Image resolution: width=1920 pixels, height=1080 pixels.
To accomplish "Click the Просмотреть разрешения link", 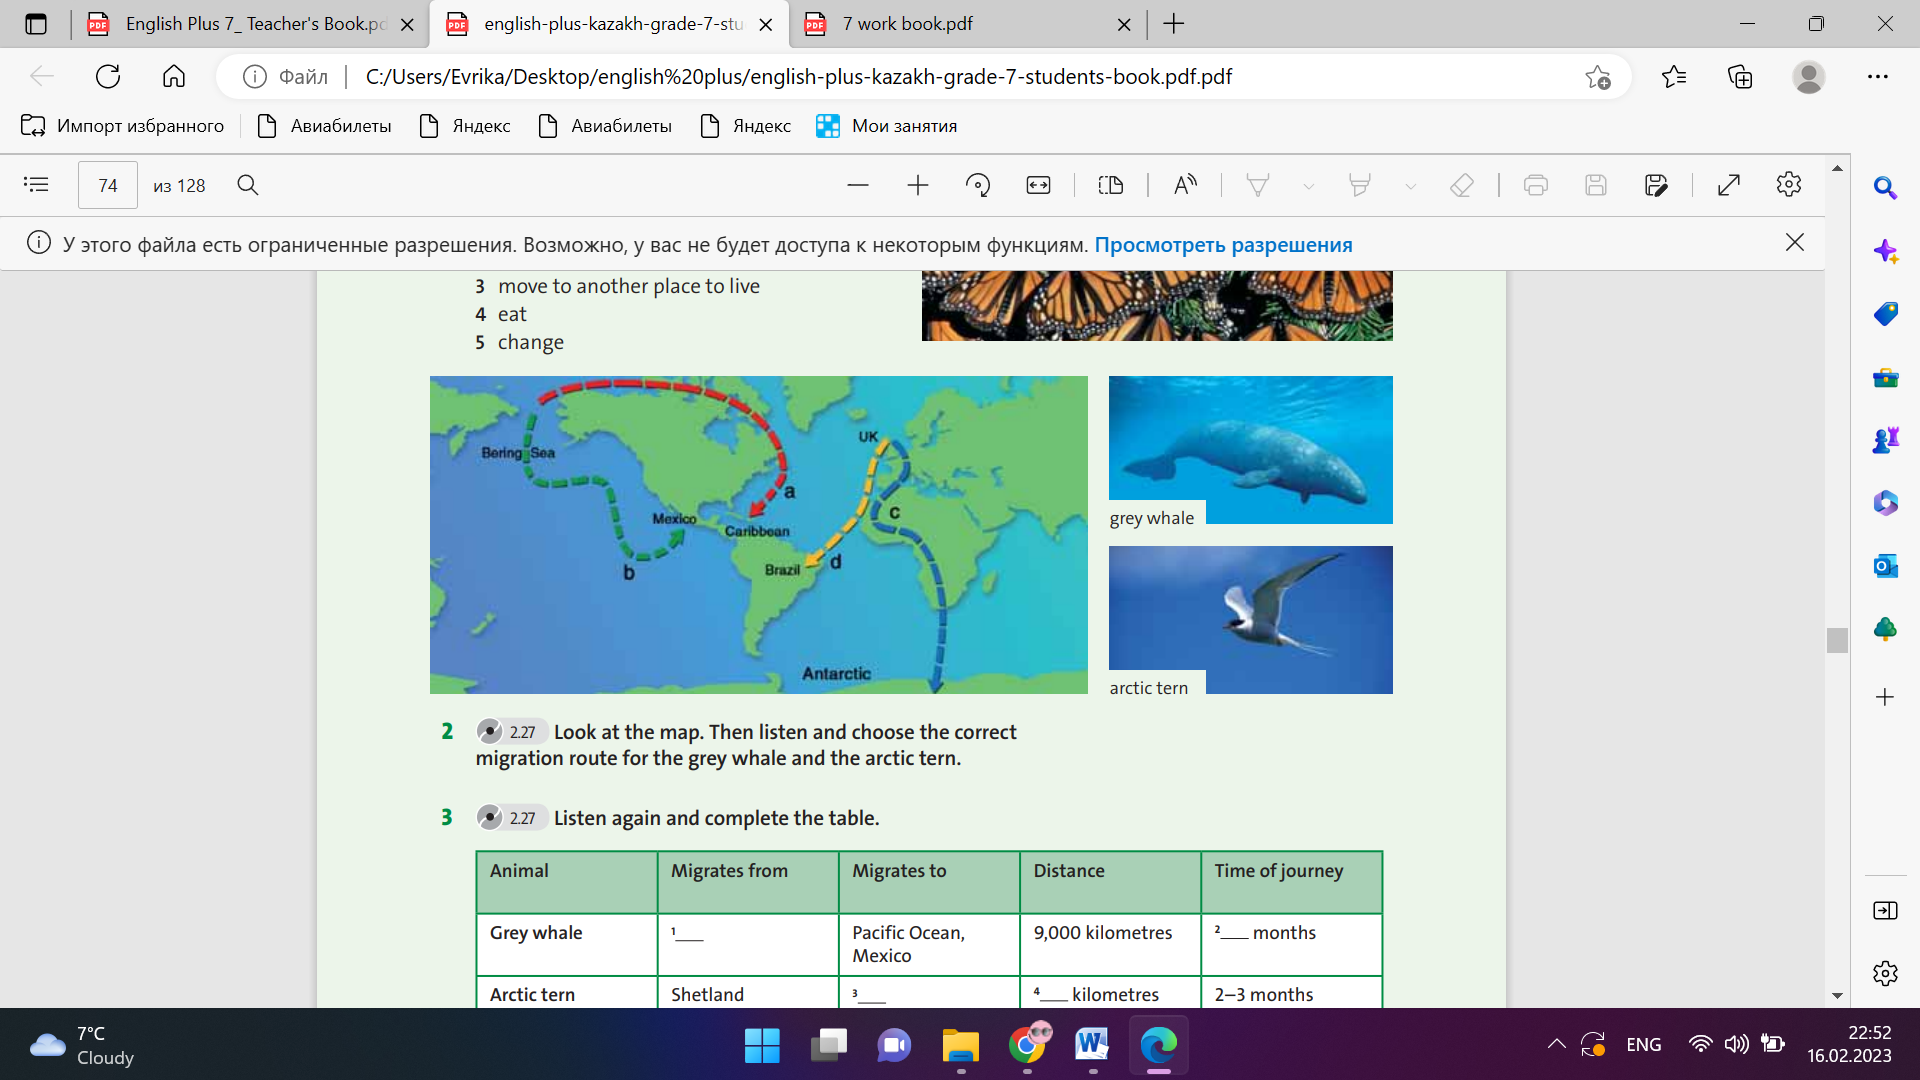I will [x=1222, y=245].
